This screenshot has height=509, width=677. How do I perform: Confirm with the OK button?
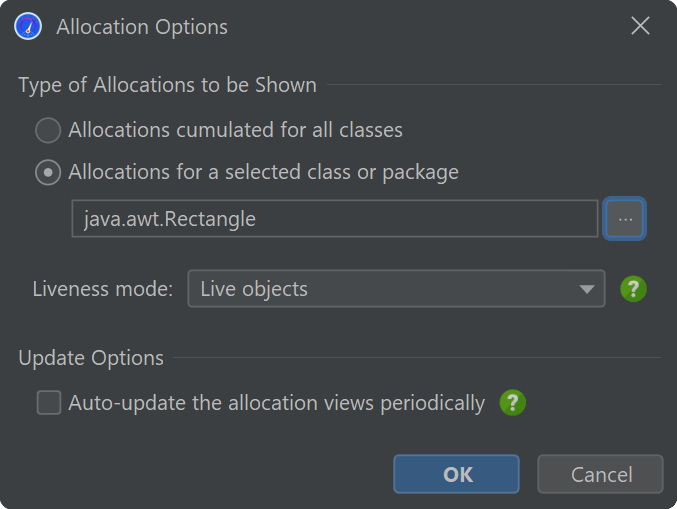[456, 474]
